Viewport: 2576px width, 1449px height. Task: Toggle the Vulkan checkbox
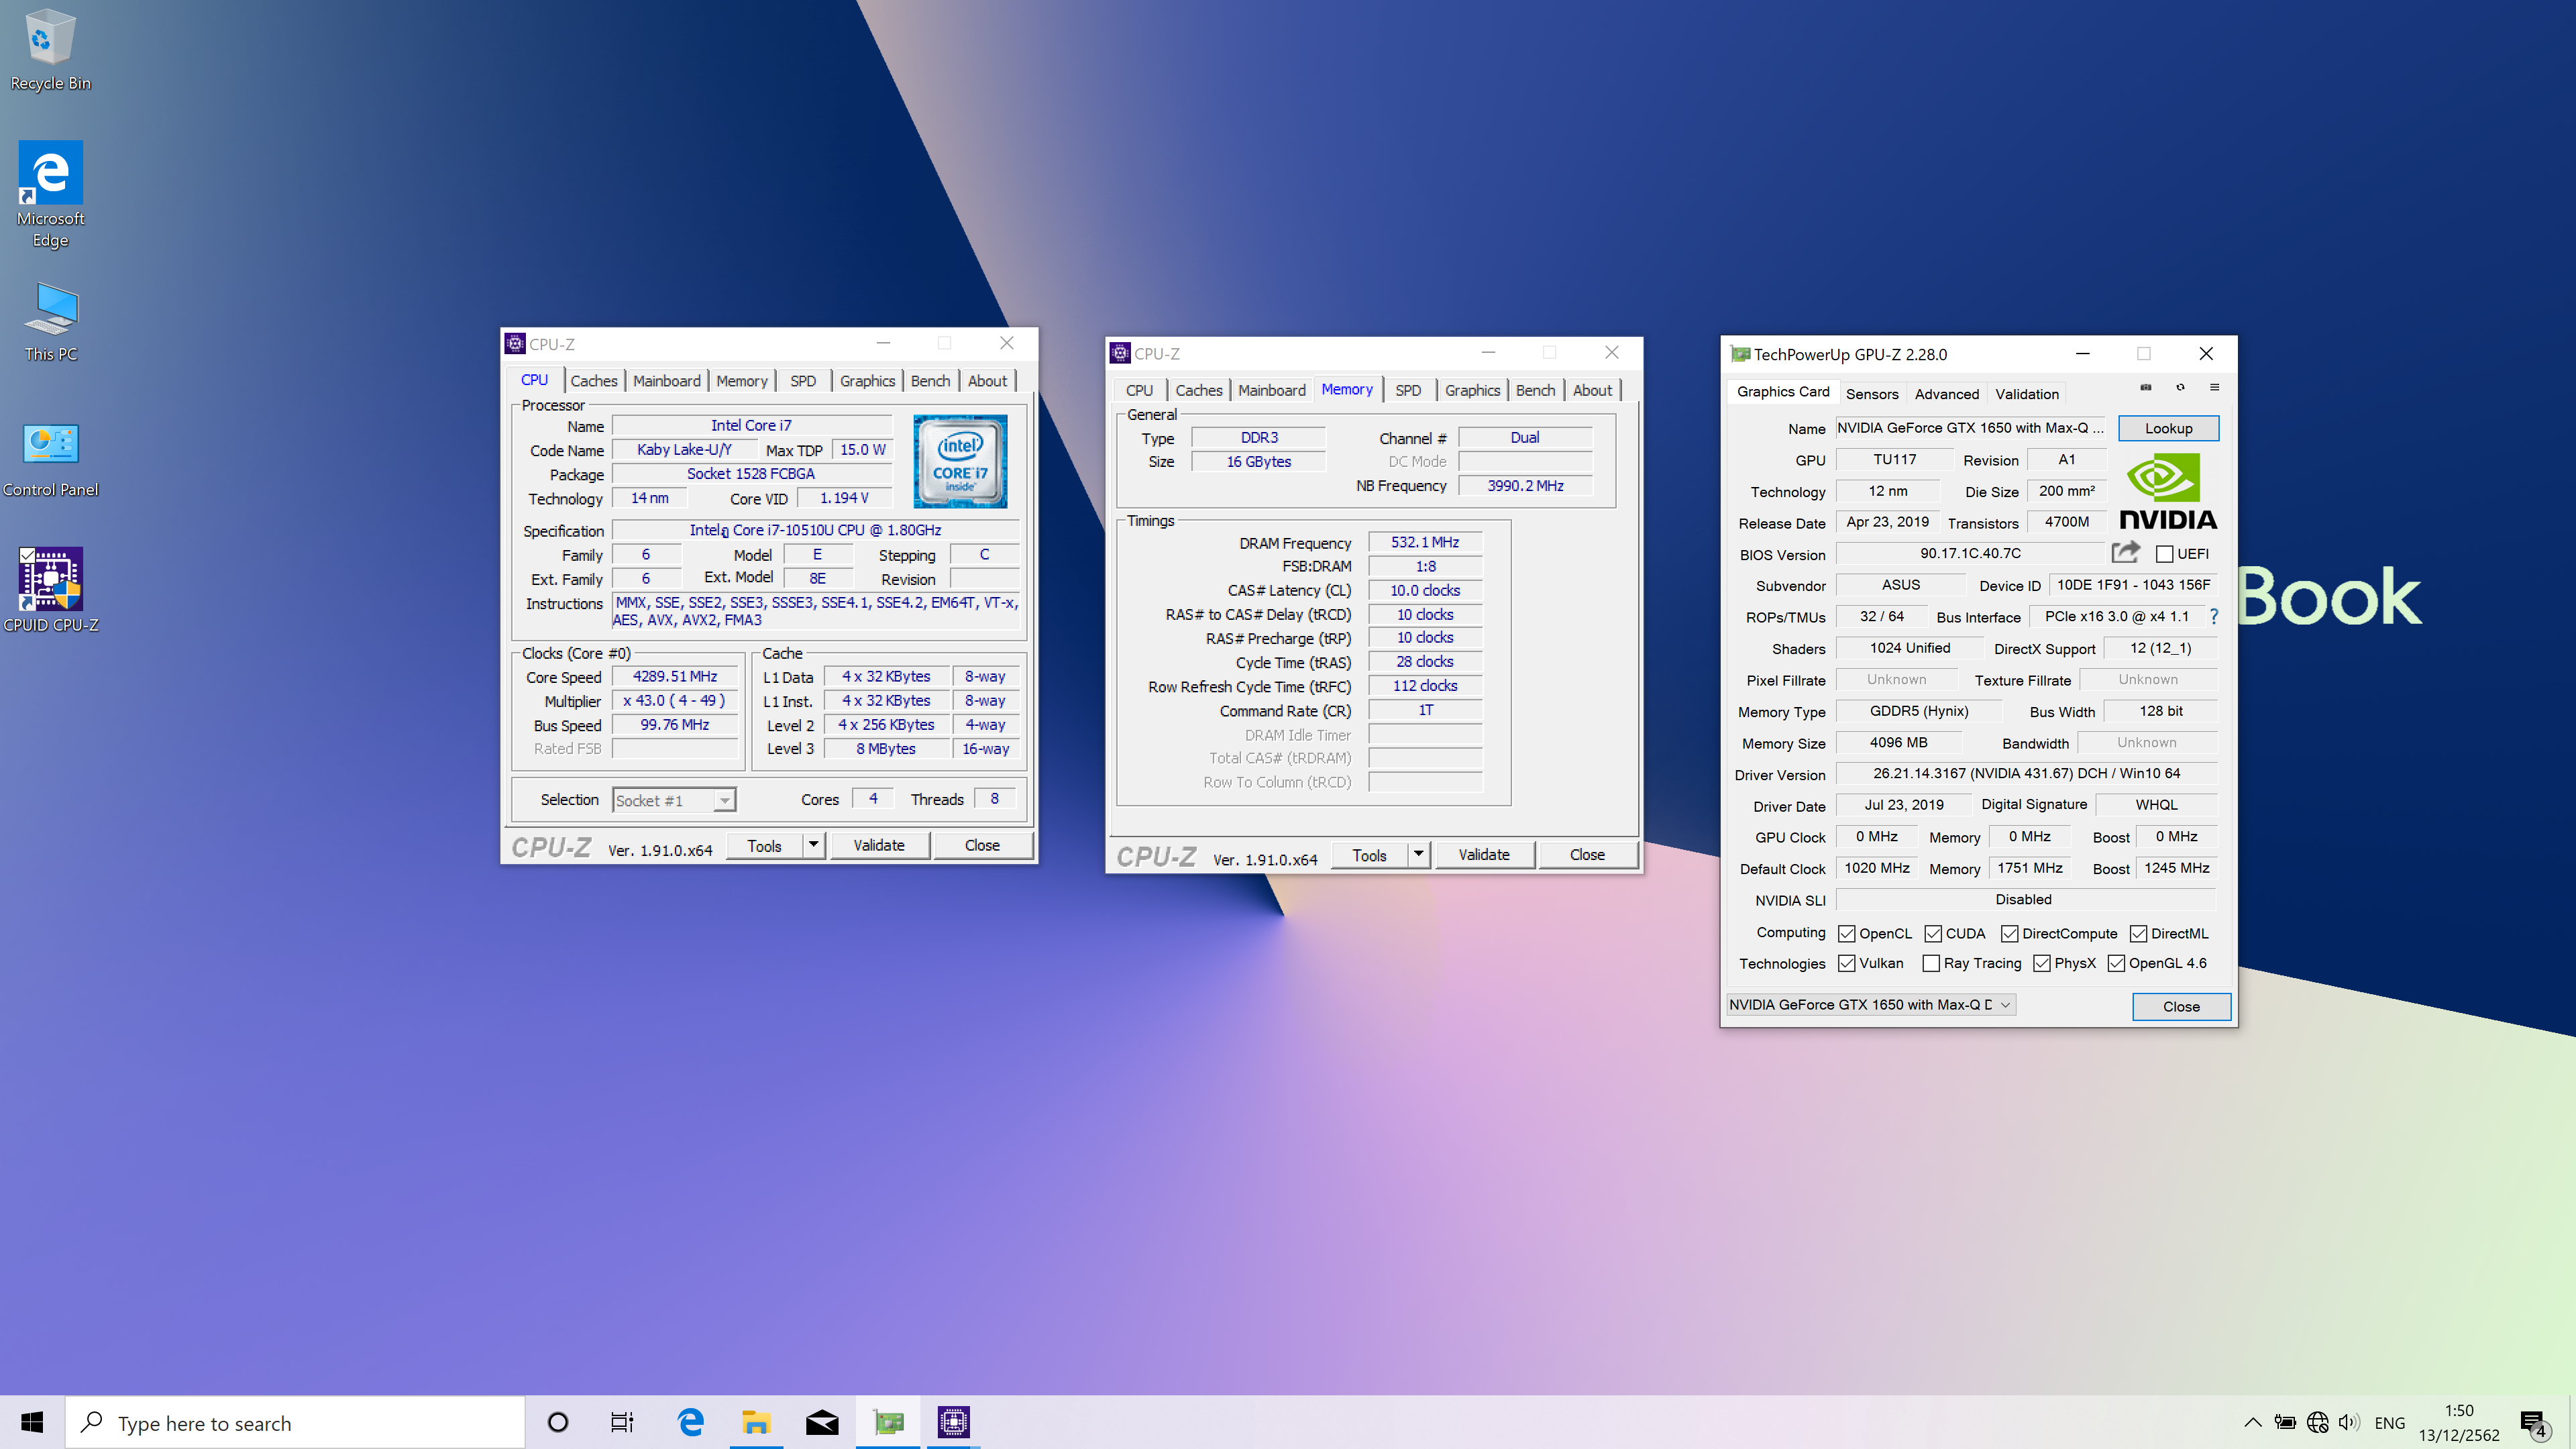pyautogui.click(x=1847, y=963)
